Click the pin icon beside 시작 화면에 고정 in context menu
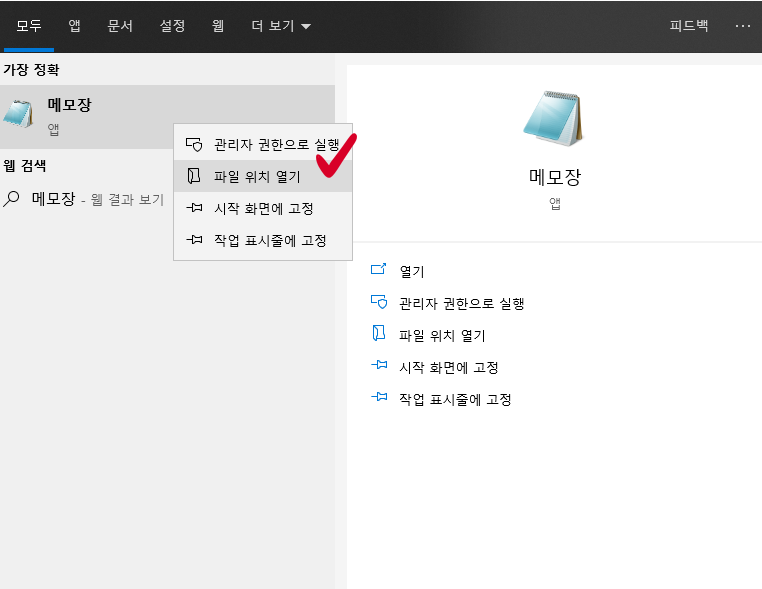 pyautogui.click(x=194, y=208)
